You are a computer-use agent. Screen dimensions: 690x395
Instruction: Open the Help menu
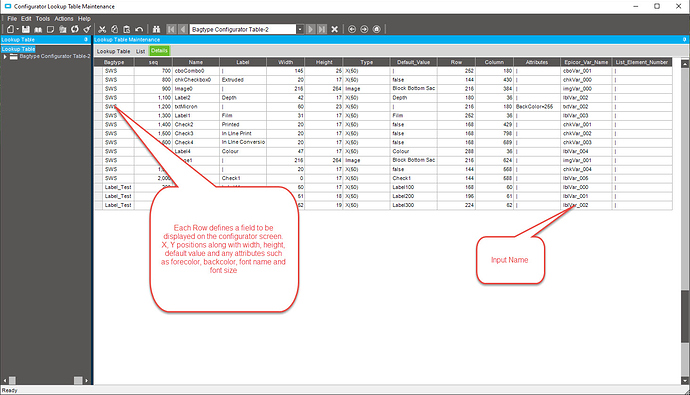pyautogui.click(x=84, y=18)
